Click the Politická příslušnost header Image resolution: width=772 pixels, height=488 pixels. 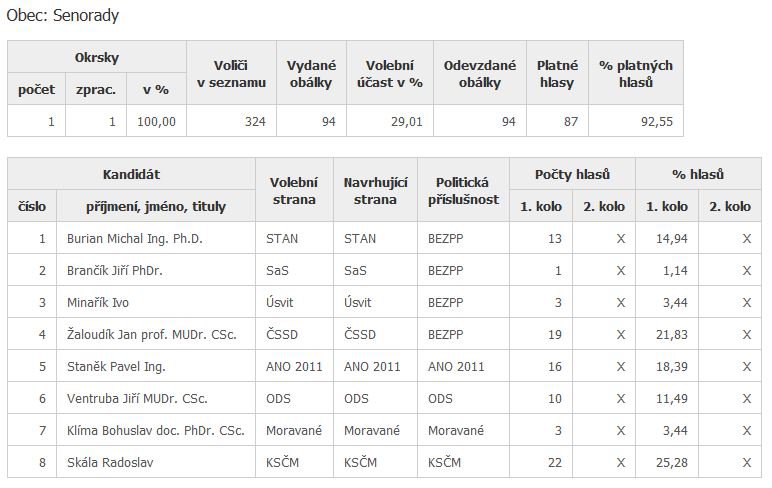pyautogui.click(x=463, y=191)
